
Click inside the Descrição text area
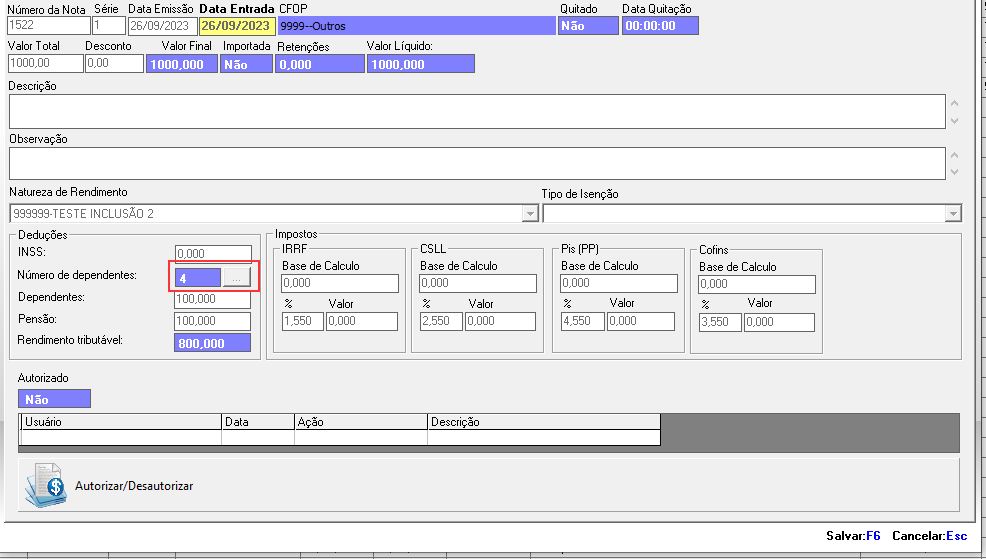click(477, 111)
